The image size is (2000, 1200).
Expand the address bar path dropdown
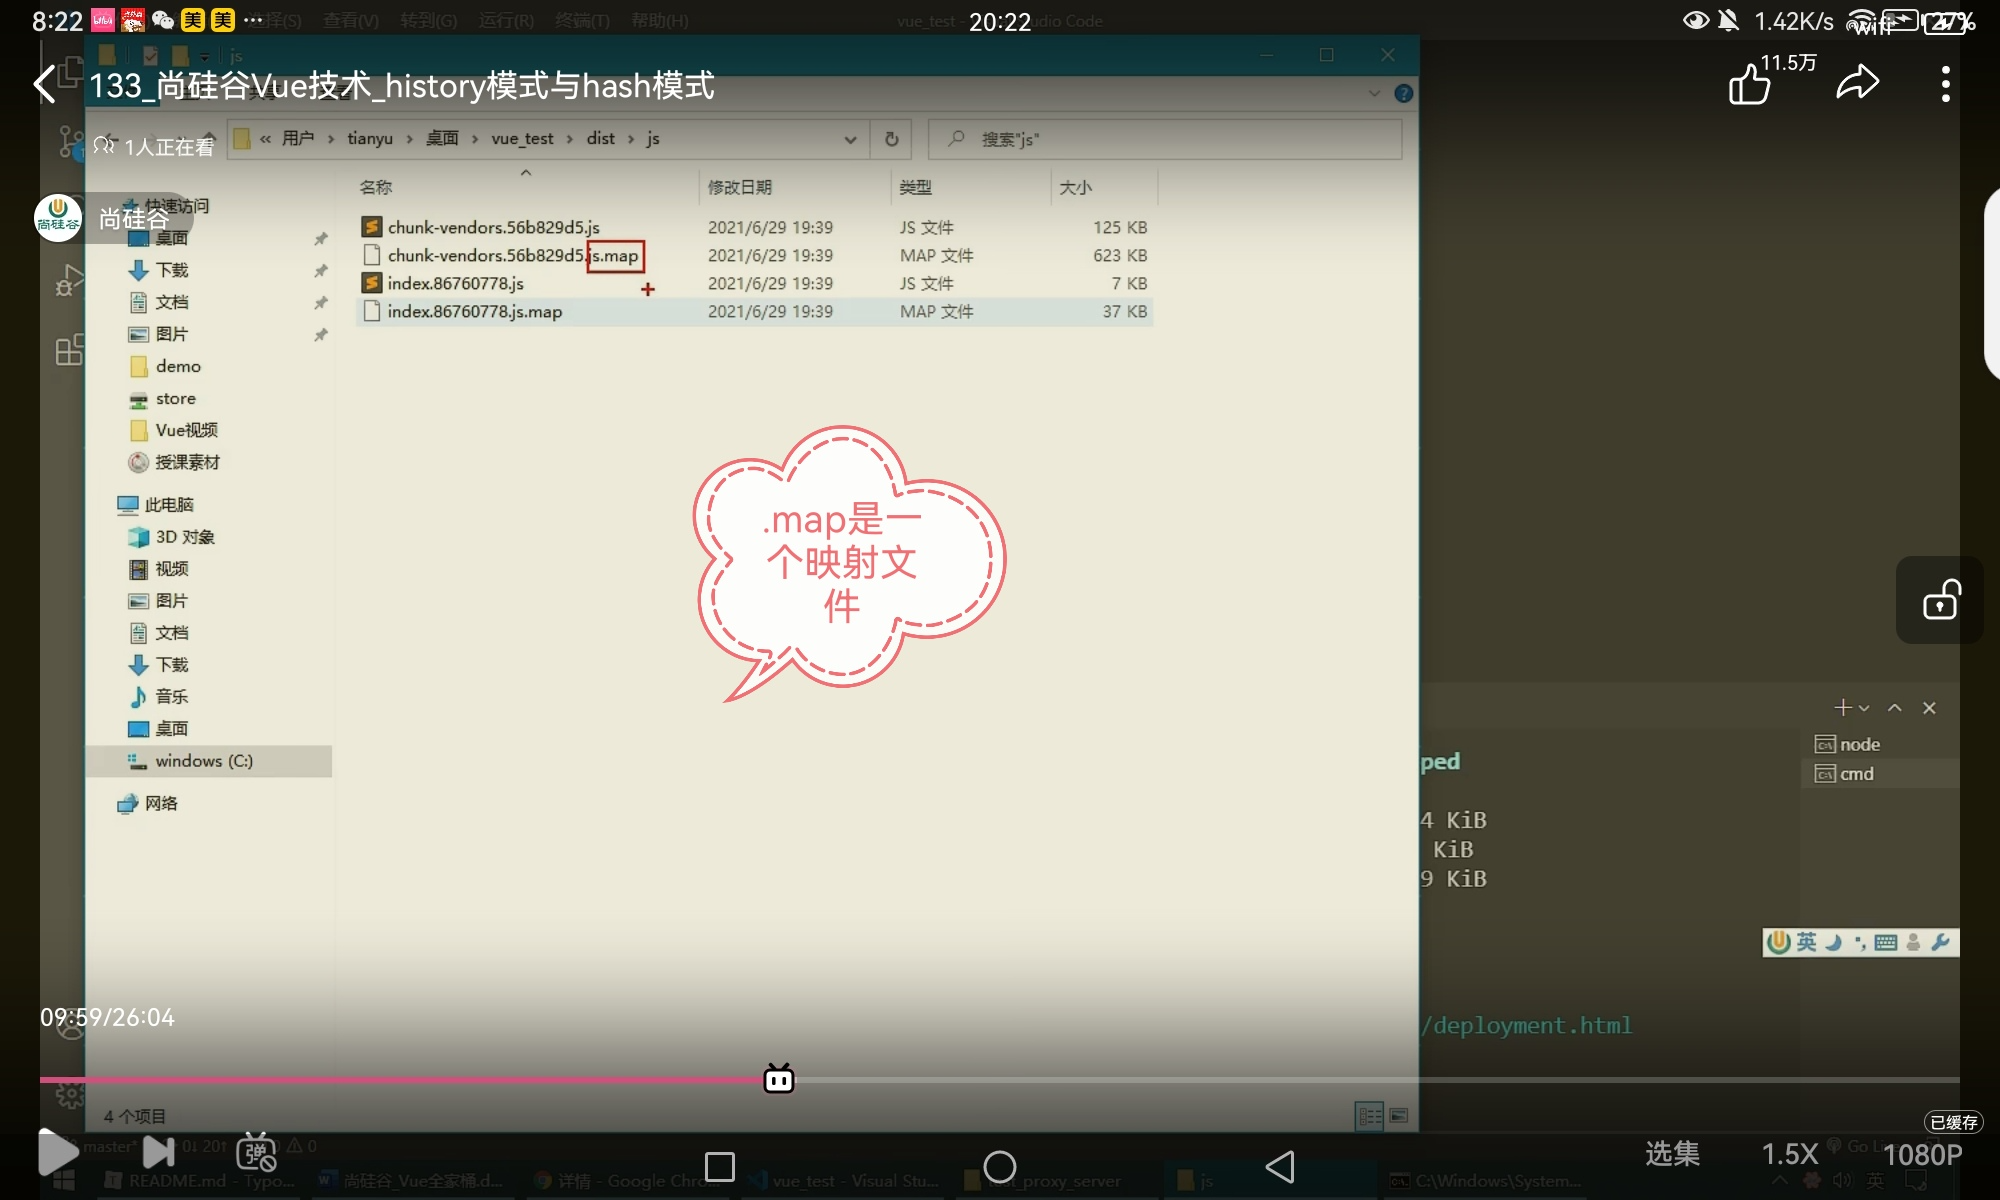click(x=850, y=139)
